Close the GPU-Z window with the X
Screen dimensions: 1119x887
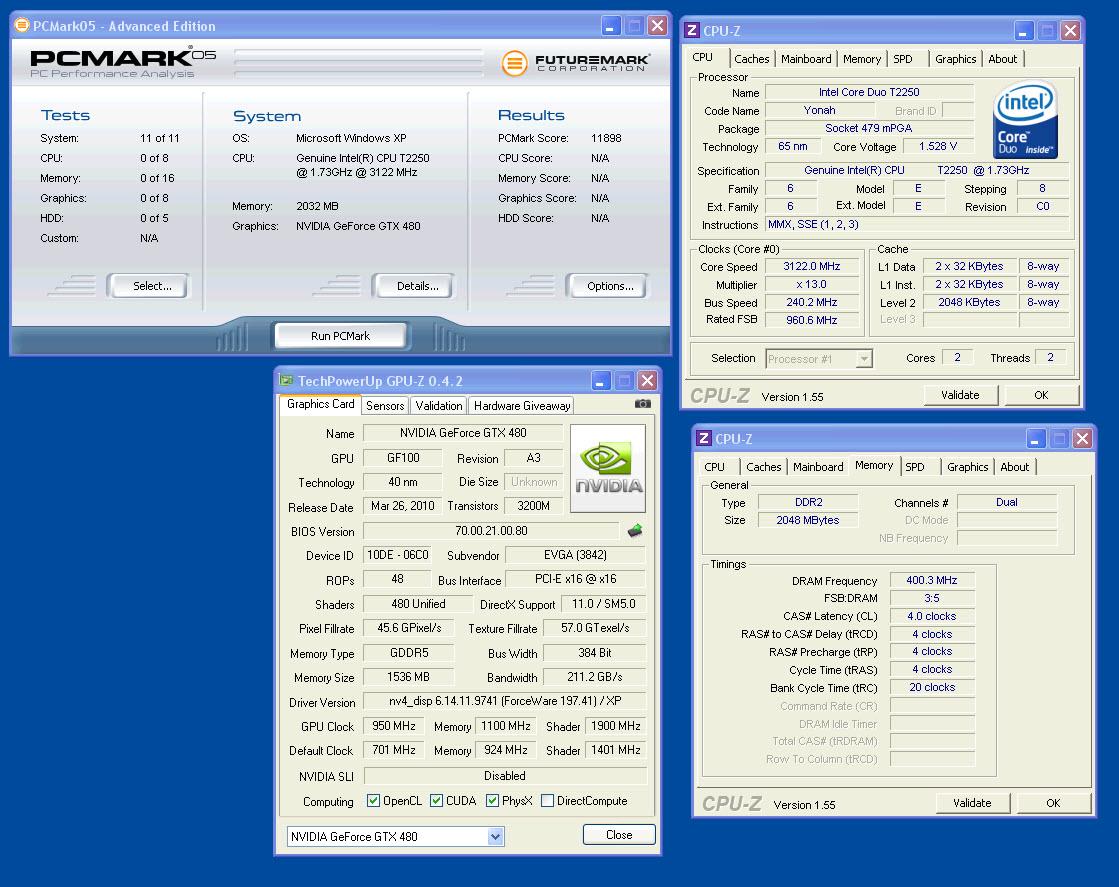[647, 380]
